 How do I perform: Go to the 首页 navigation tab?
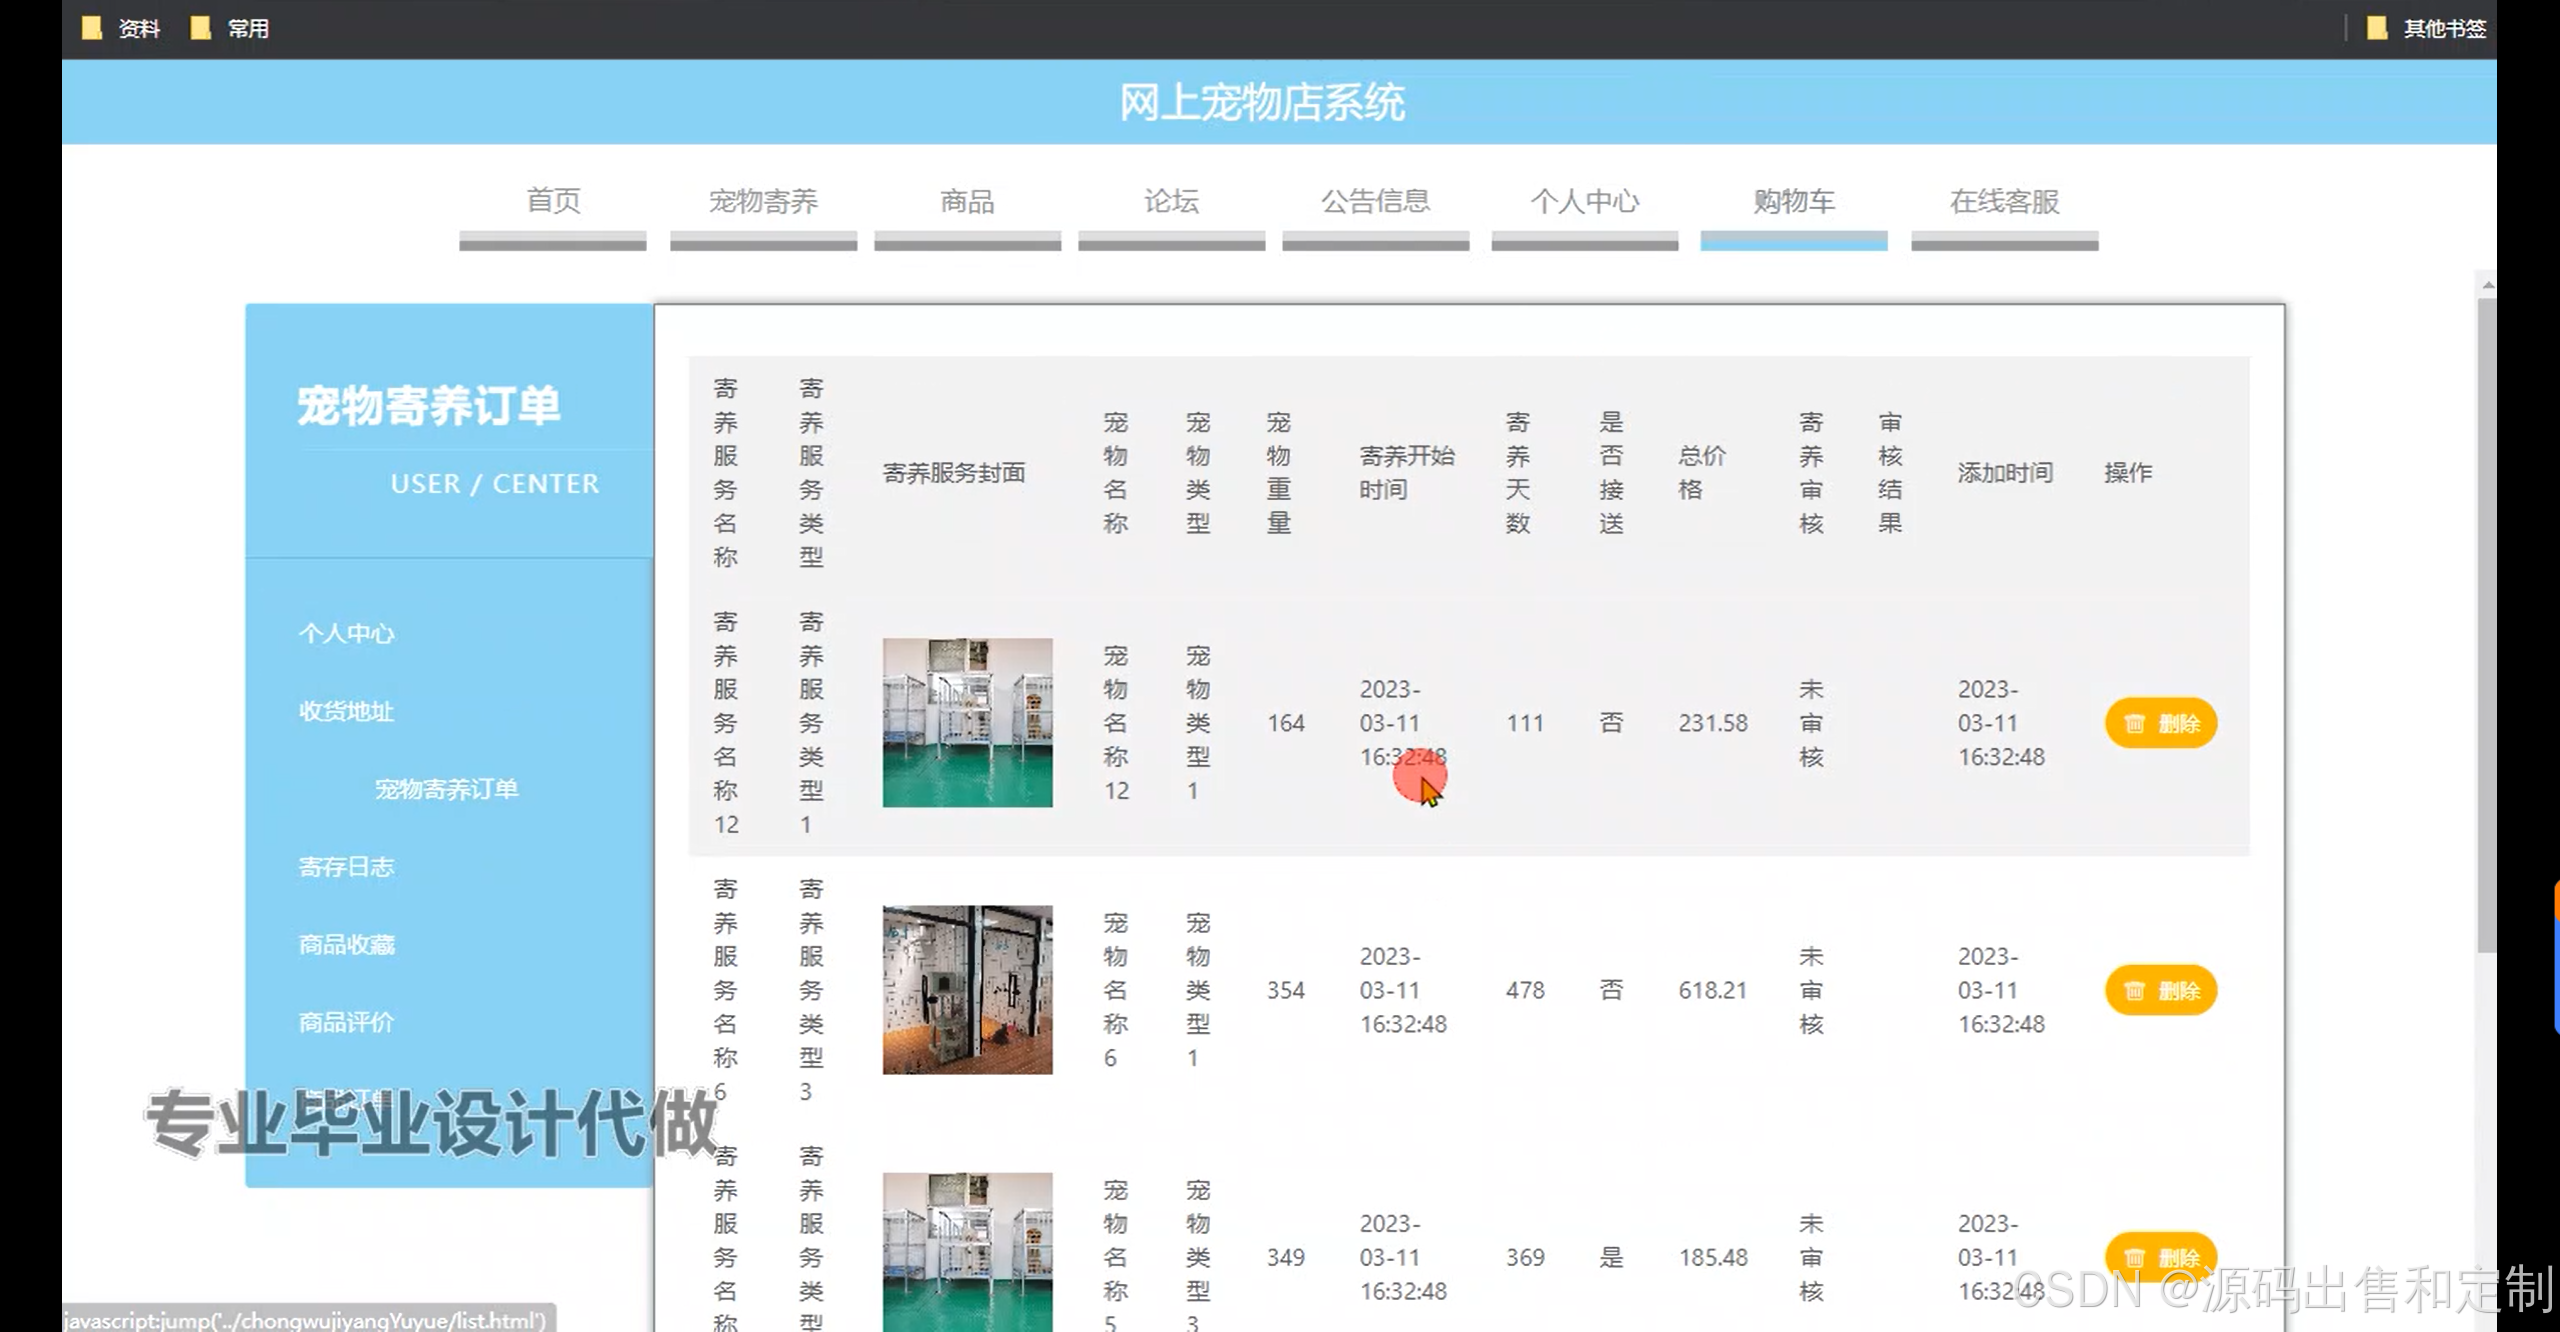(553, 201)
